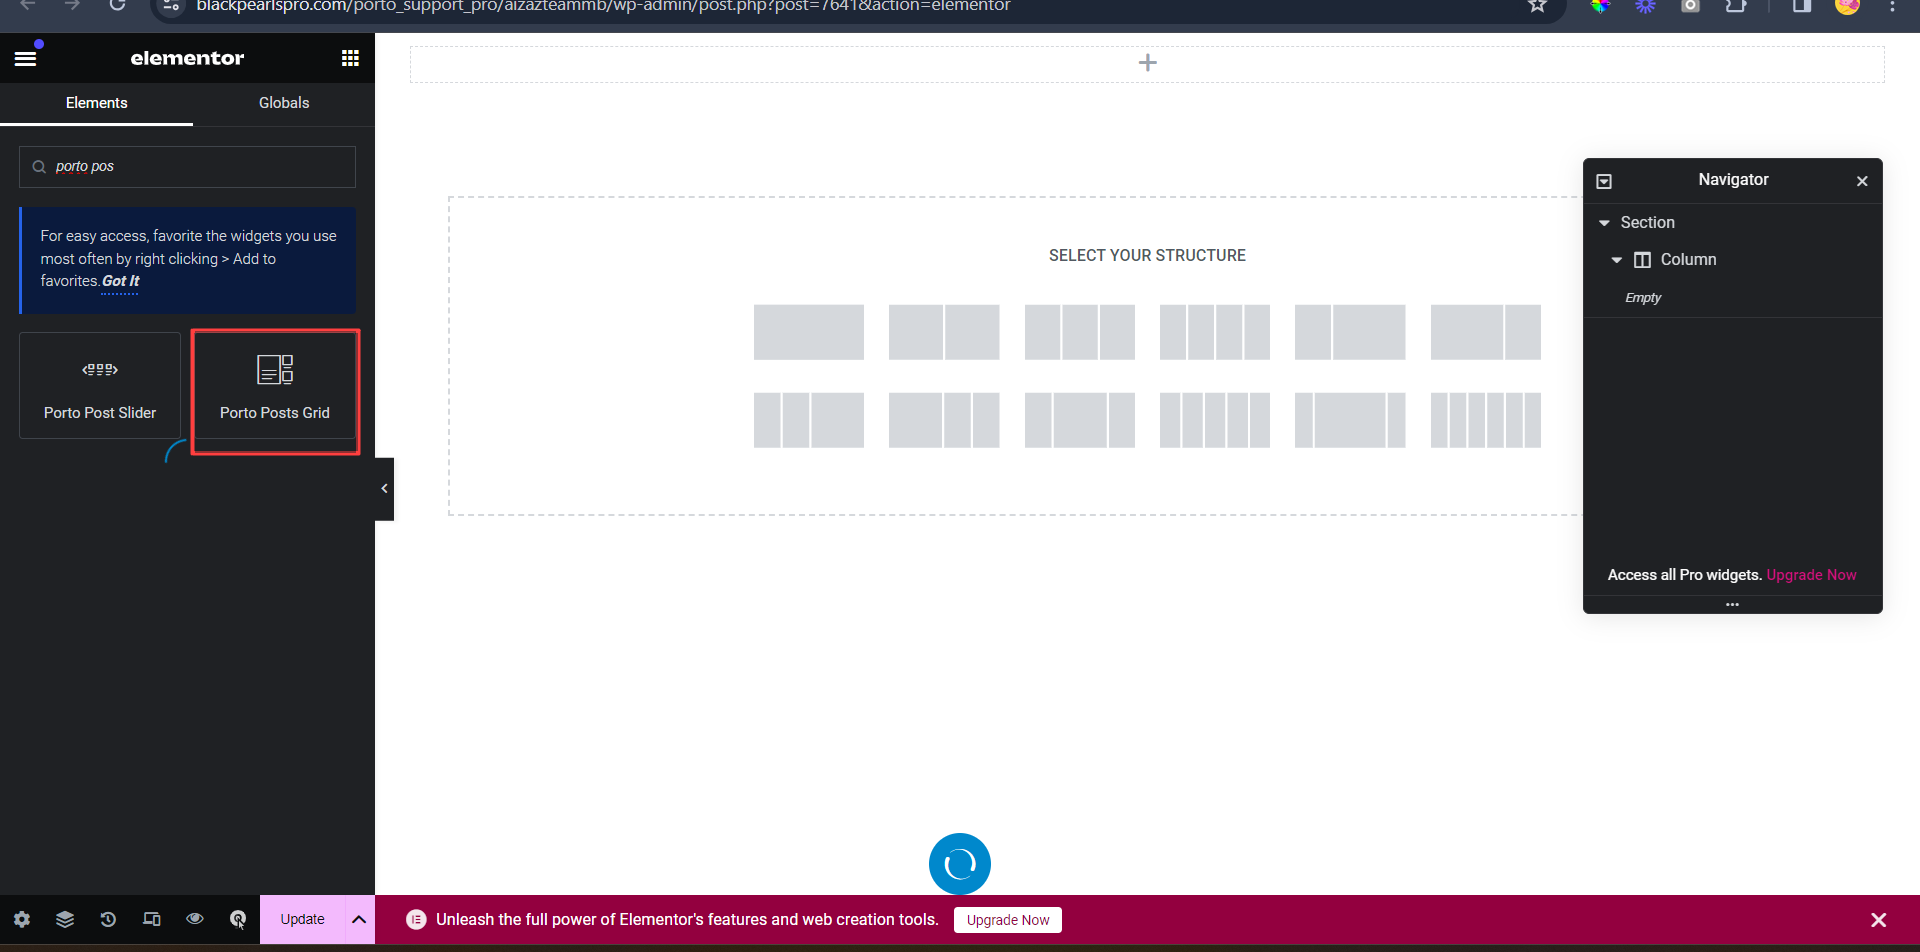Click the purple burst extension icon

click(1645, 6)
